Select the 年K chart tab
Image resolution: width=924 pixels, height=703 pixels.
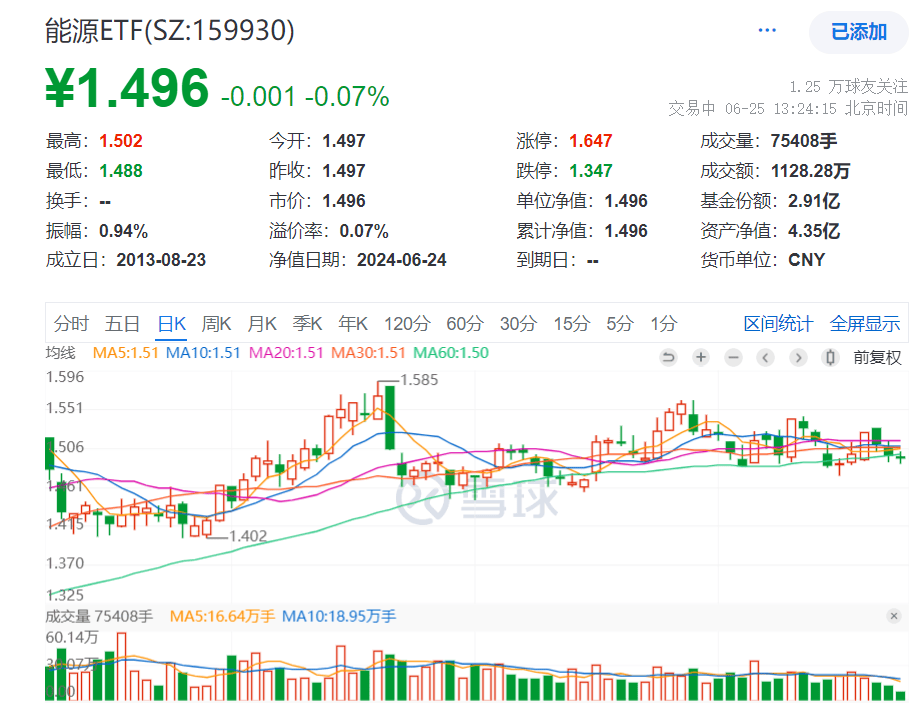click(x=353, y=324)
